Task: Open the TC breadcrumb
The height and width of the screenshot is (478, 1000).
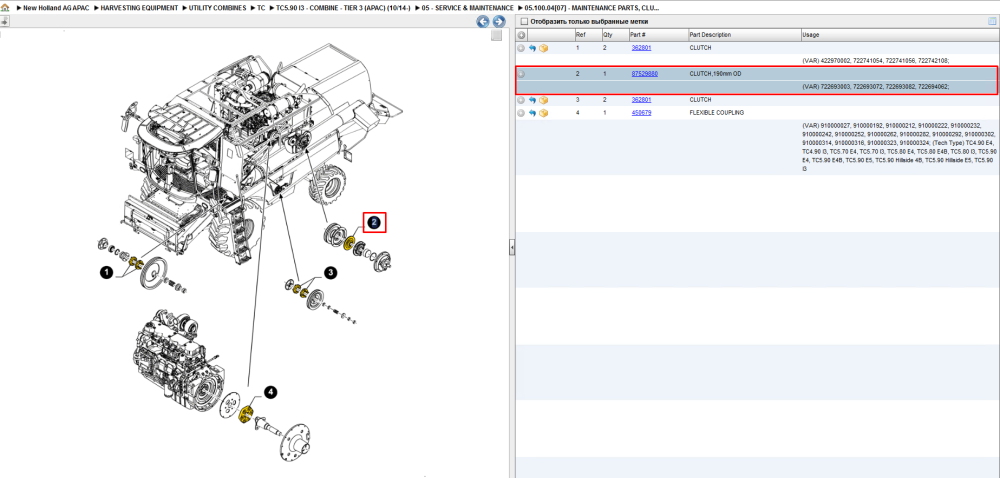Action: [261, 8]
